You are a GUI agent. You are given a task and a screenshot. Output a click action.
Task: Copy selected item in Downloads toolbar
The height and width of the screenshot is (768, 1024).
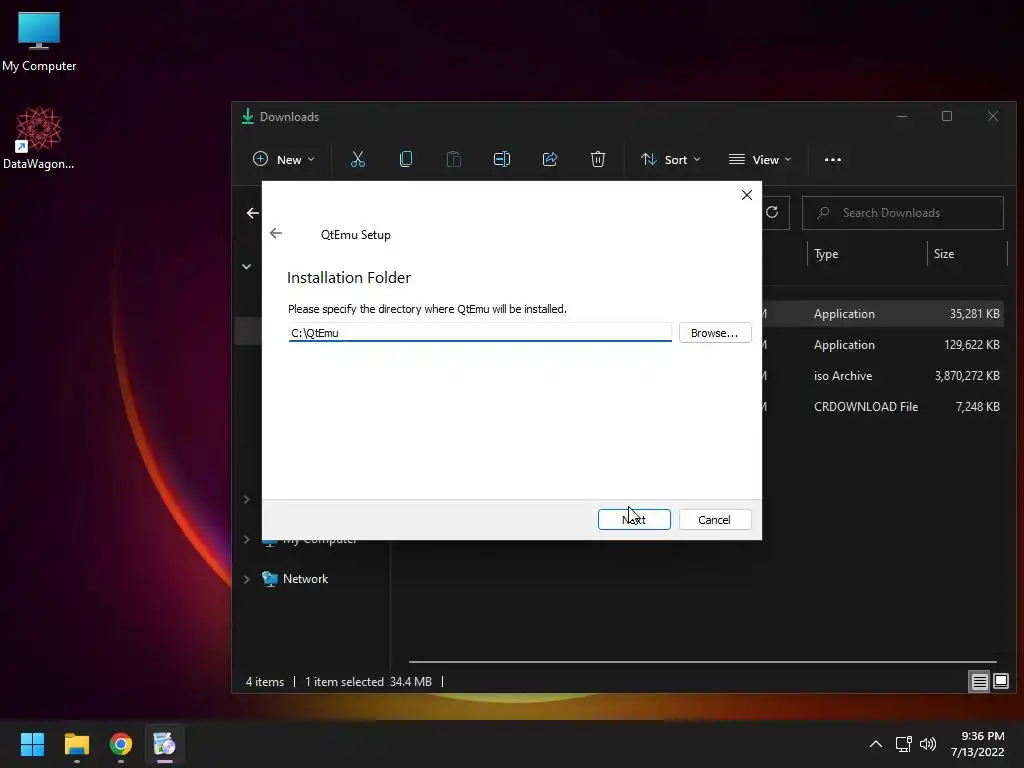[x=406, y=159]
